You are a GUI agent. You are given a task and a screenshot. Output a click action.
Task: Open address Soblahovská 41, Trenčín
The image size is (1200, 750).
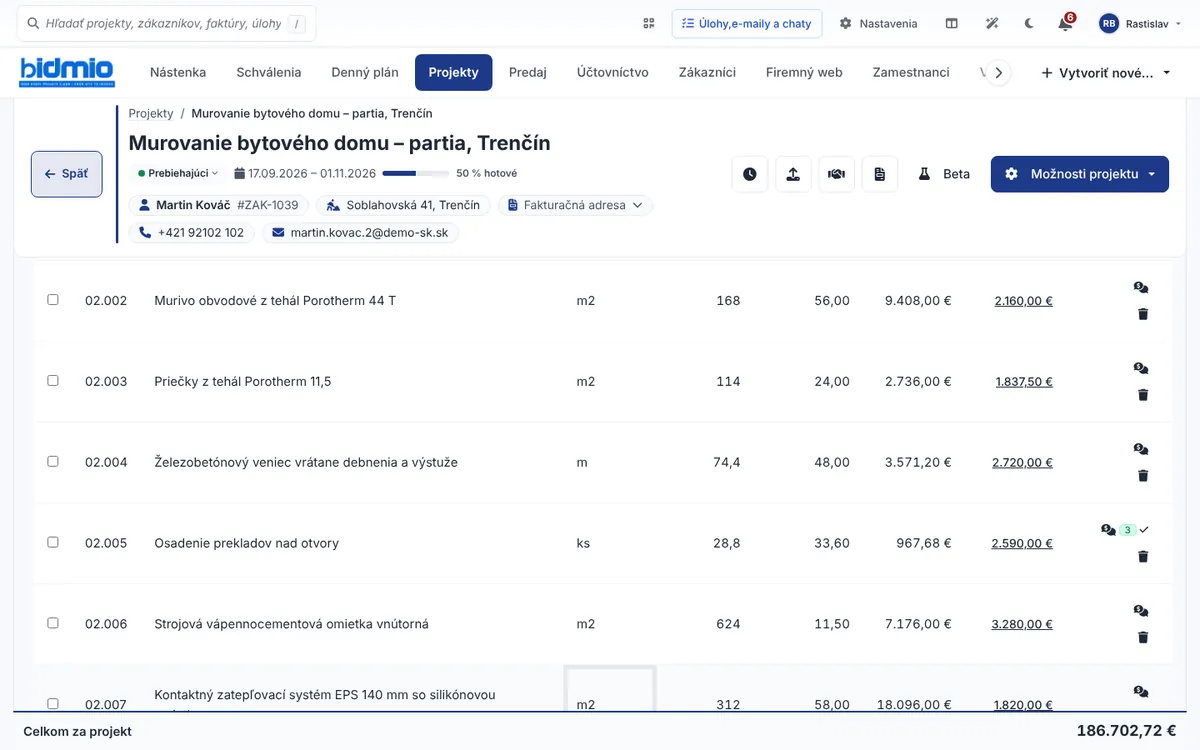(x=403, y=205)
